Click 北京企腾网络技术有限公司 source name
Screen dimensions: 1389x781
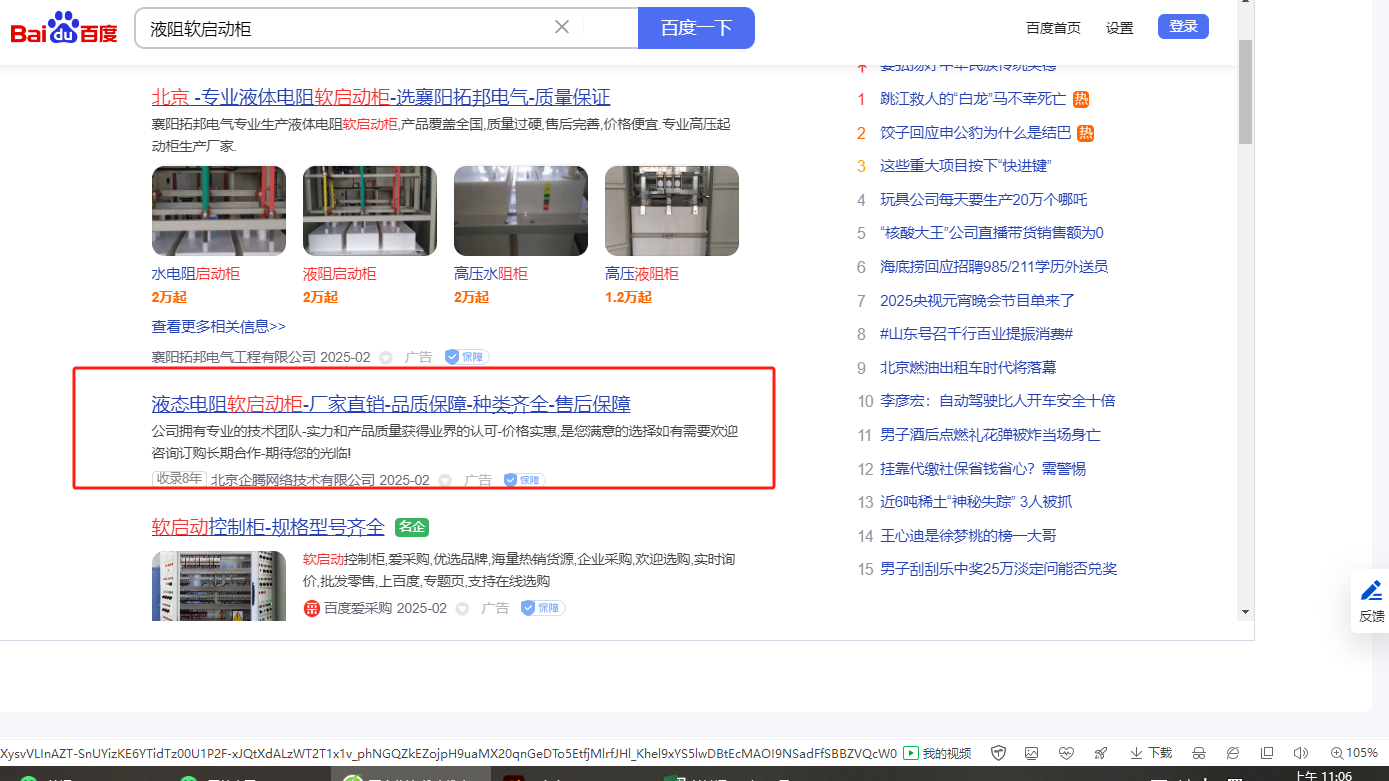[x=292, y=480]
